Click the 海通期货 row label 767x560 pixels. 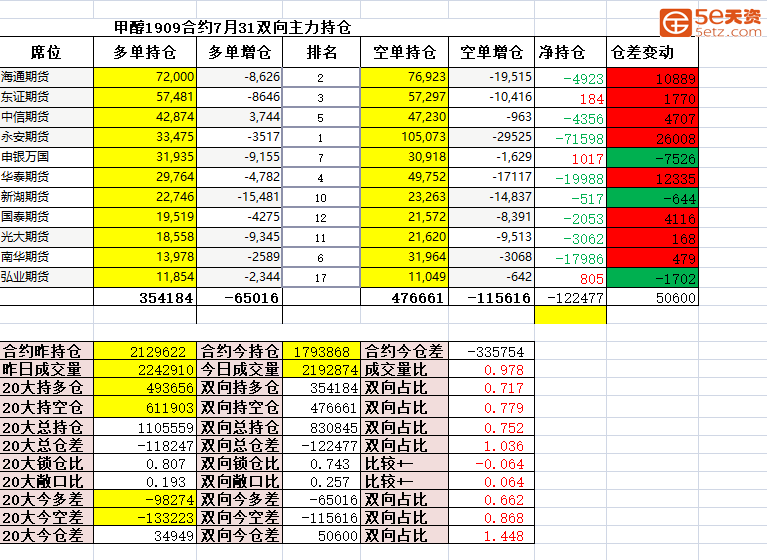pos(46,77)
